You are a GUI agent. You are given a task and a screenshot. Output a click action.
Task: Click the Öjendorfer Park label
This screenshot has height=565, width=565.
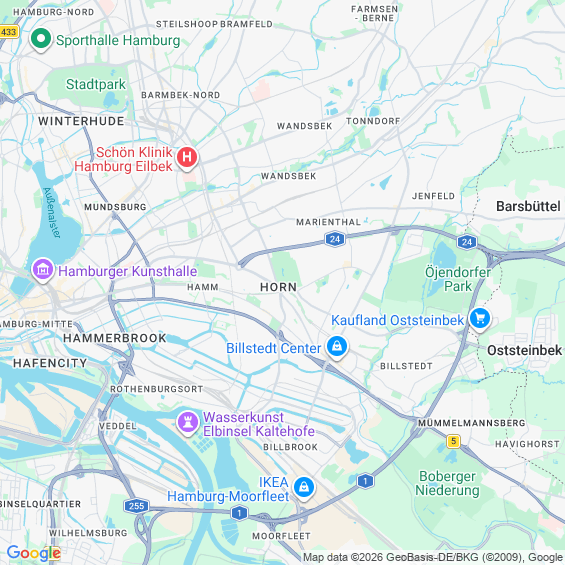[x=458, y=279]
